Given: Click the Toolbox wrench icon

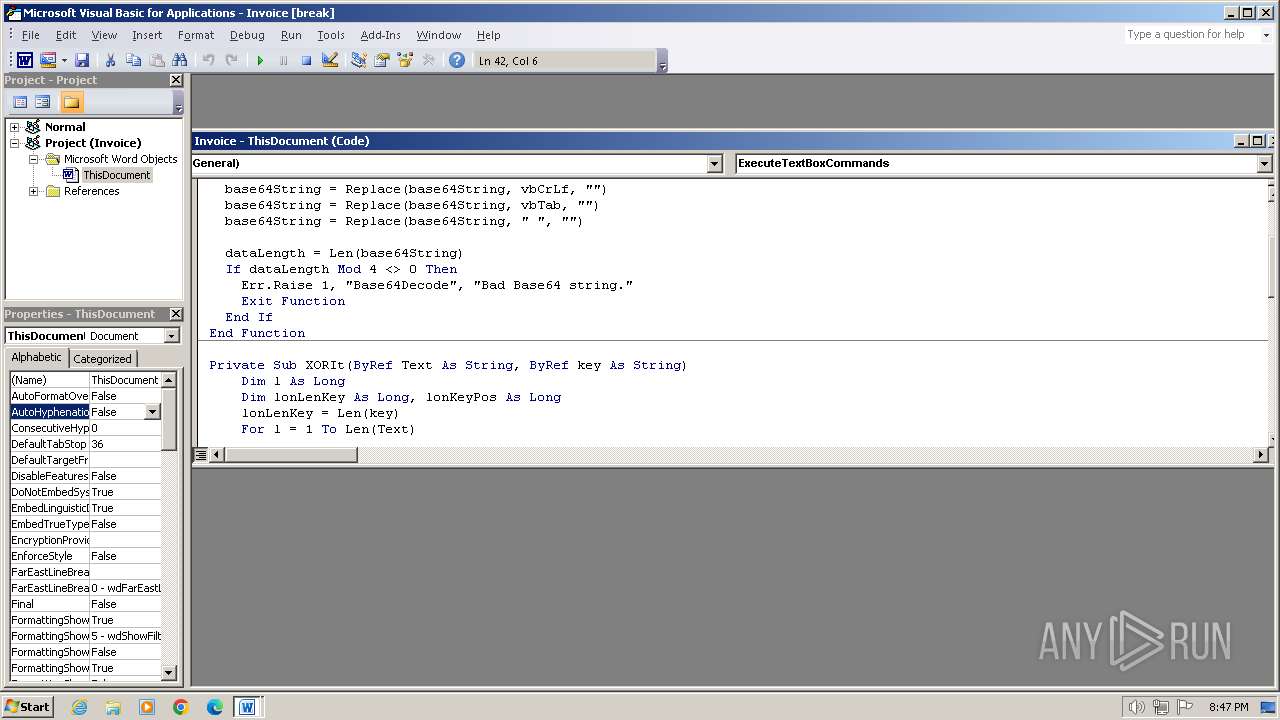Looking at the screenshot, I should (x=428, y=61).
